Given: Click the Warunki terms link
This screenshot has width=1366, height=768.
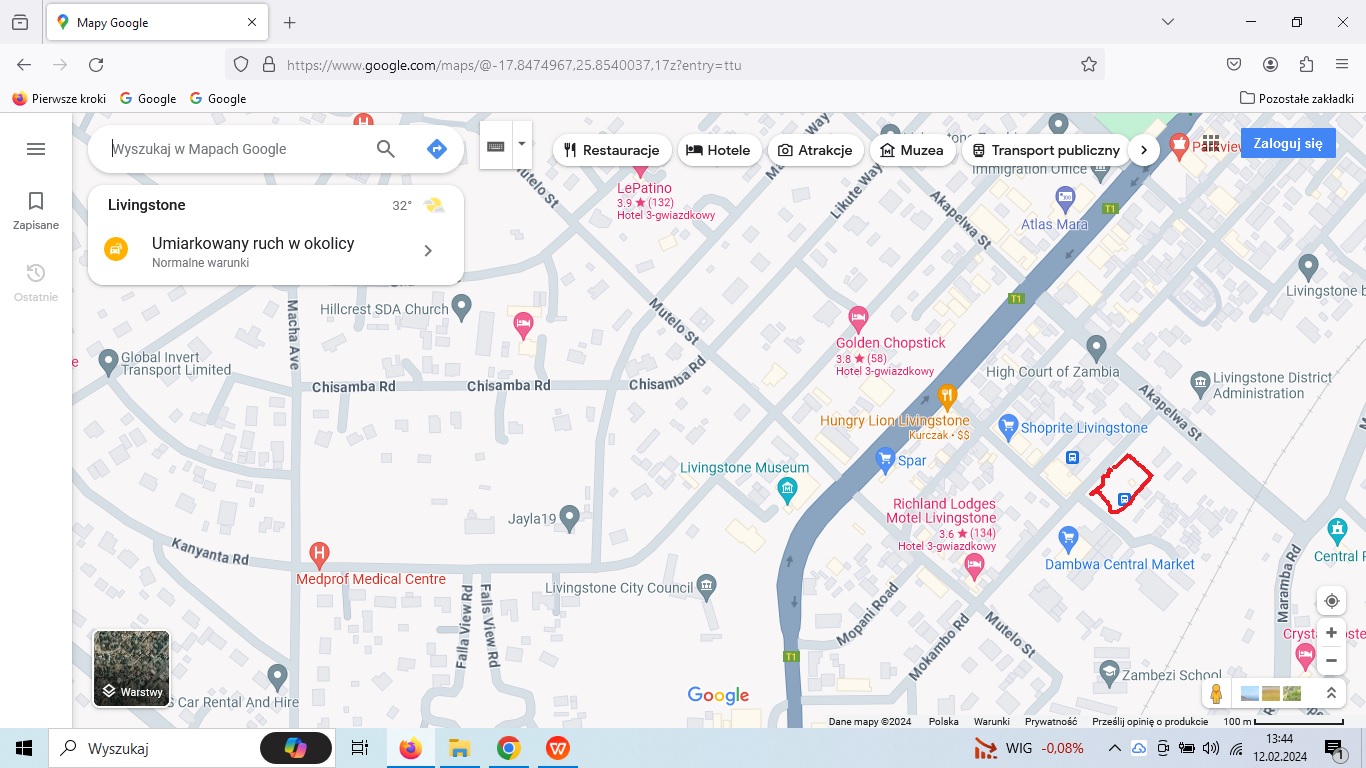Looking at the screenshot, I should point(992,721).
